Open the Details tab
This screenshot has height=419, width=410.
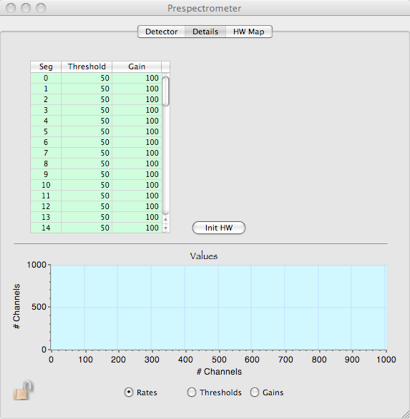pyautogui.click(x=205, y=32)
